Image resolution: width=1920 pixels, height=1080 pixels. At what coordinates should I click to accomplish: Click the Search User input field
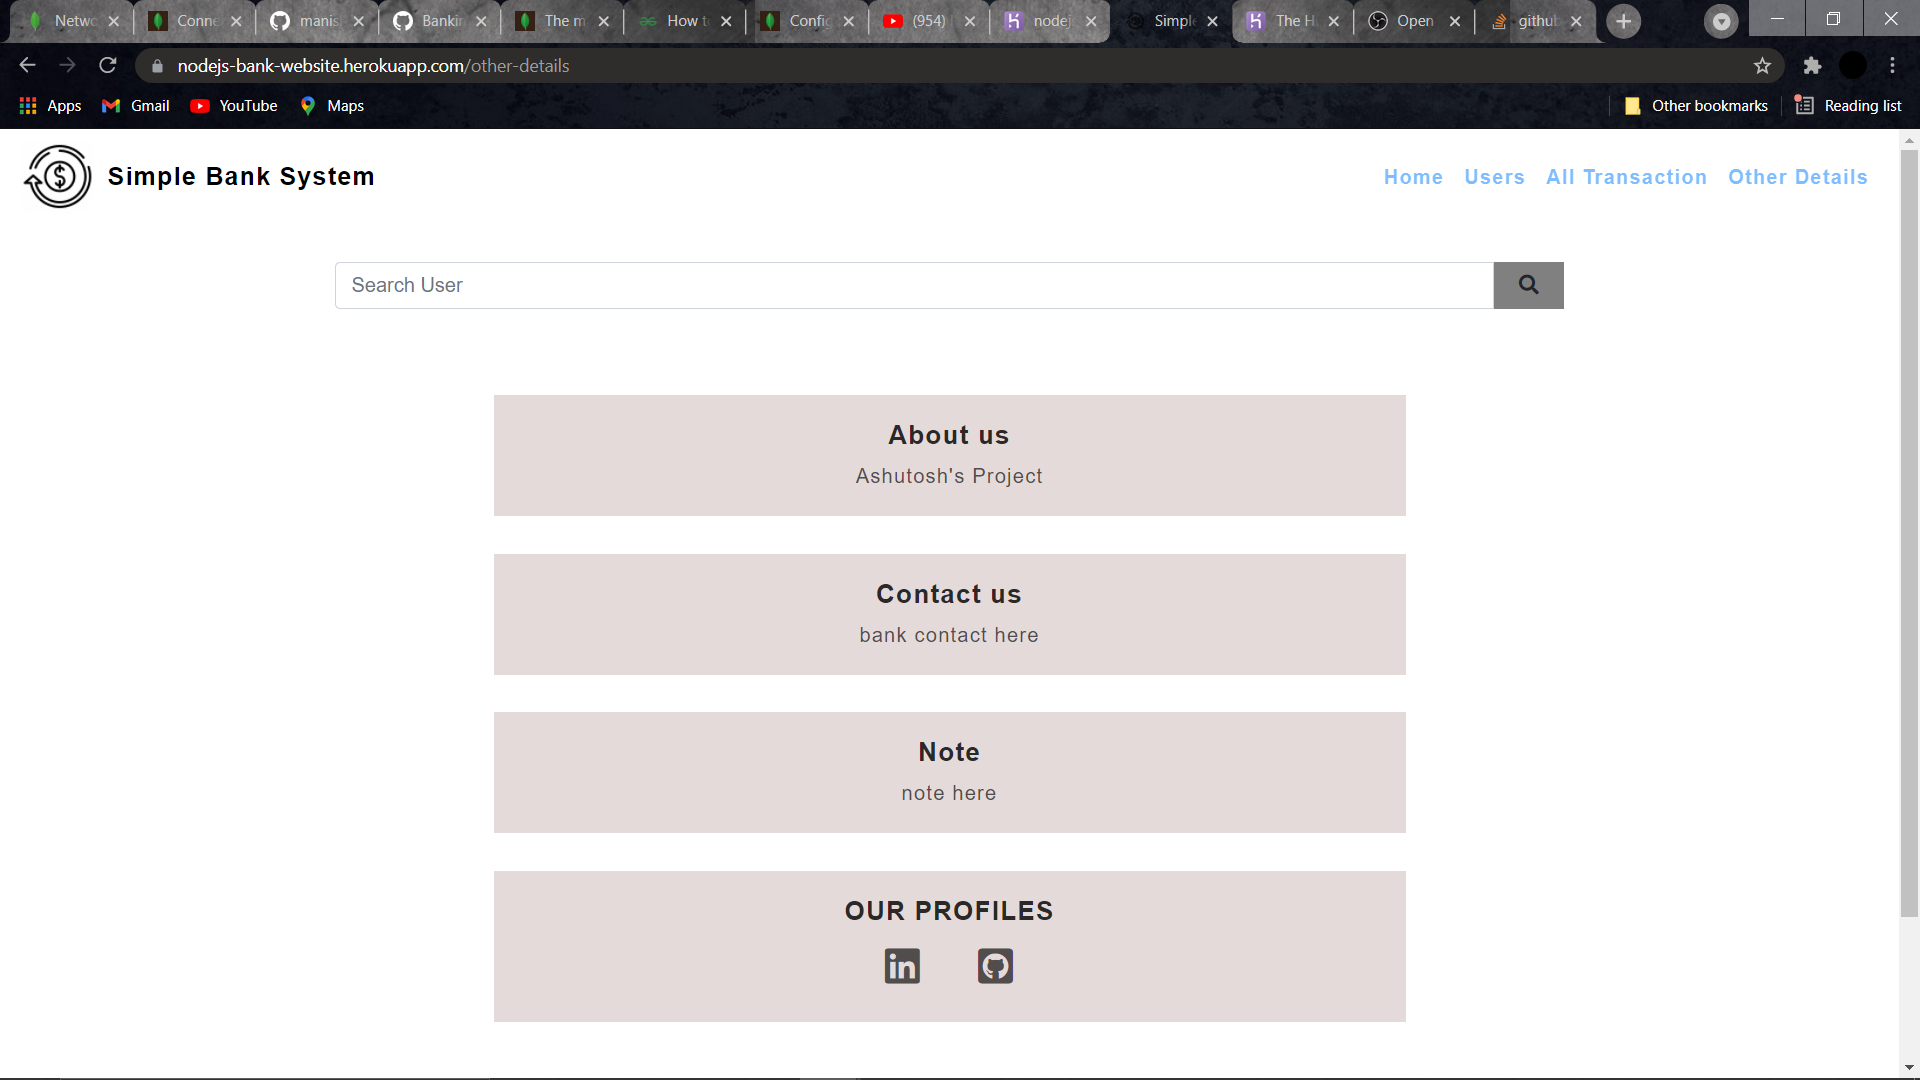913,286
